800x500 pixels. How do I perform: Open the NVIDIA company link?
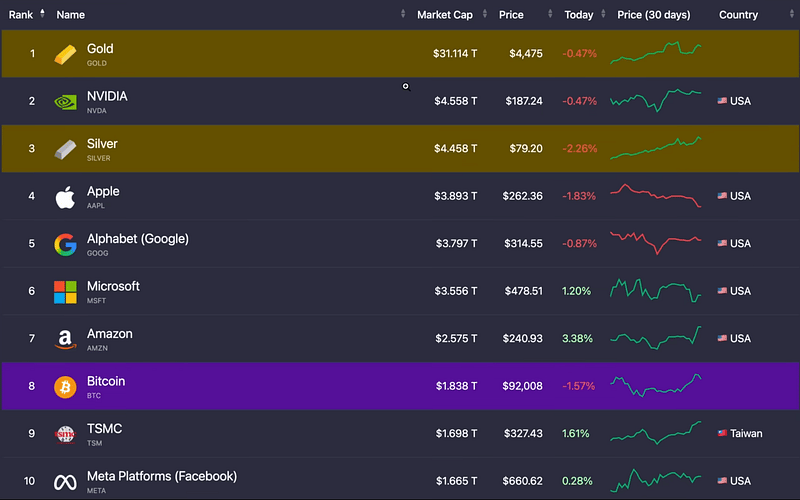click(x=107, y=96)
